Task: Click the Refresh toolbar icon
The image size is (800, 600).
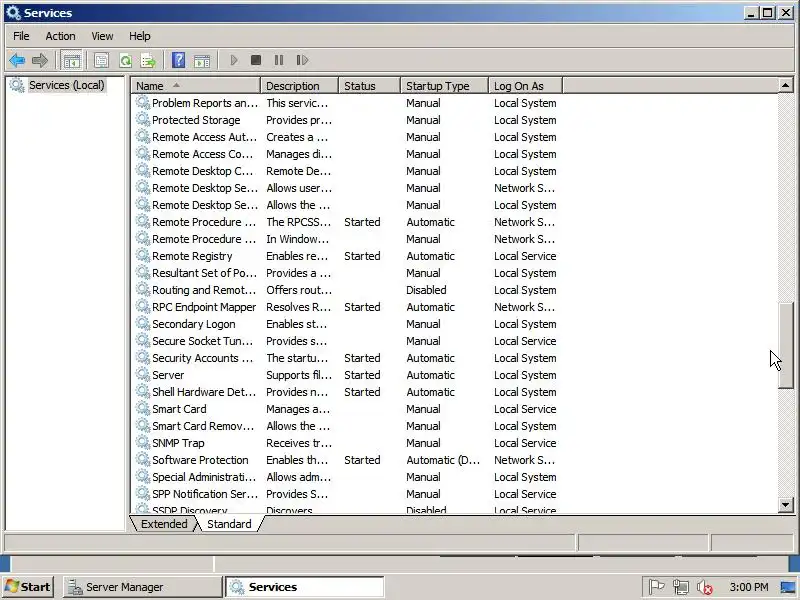Action: [x=125, y=60]
